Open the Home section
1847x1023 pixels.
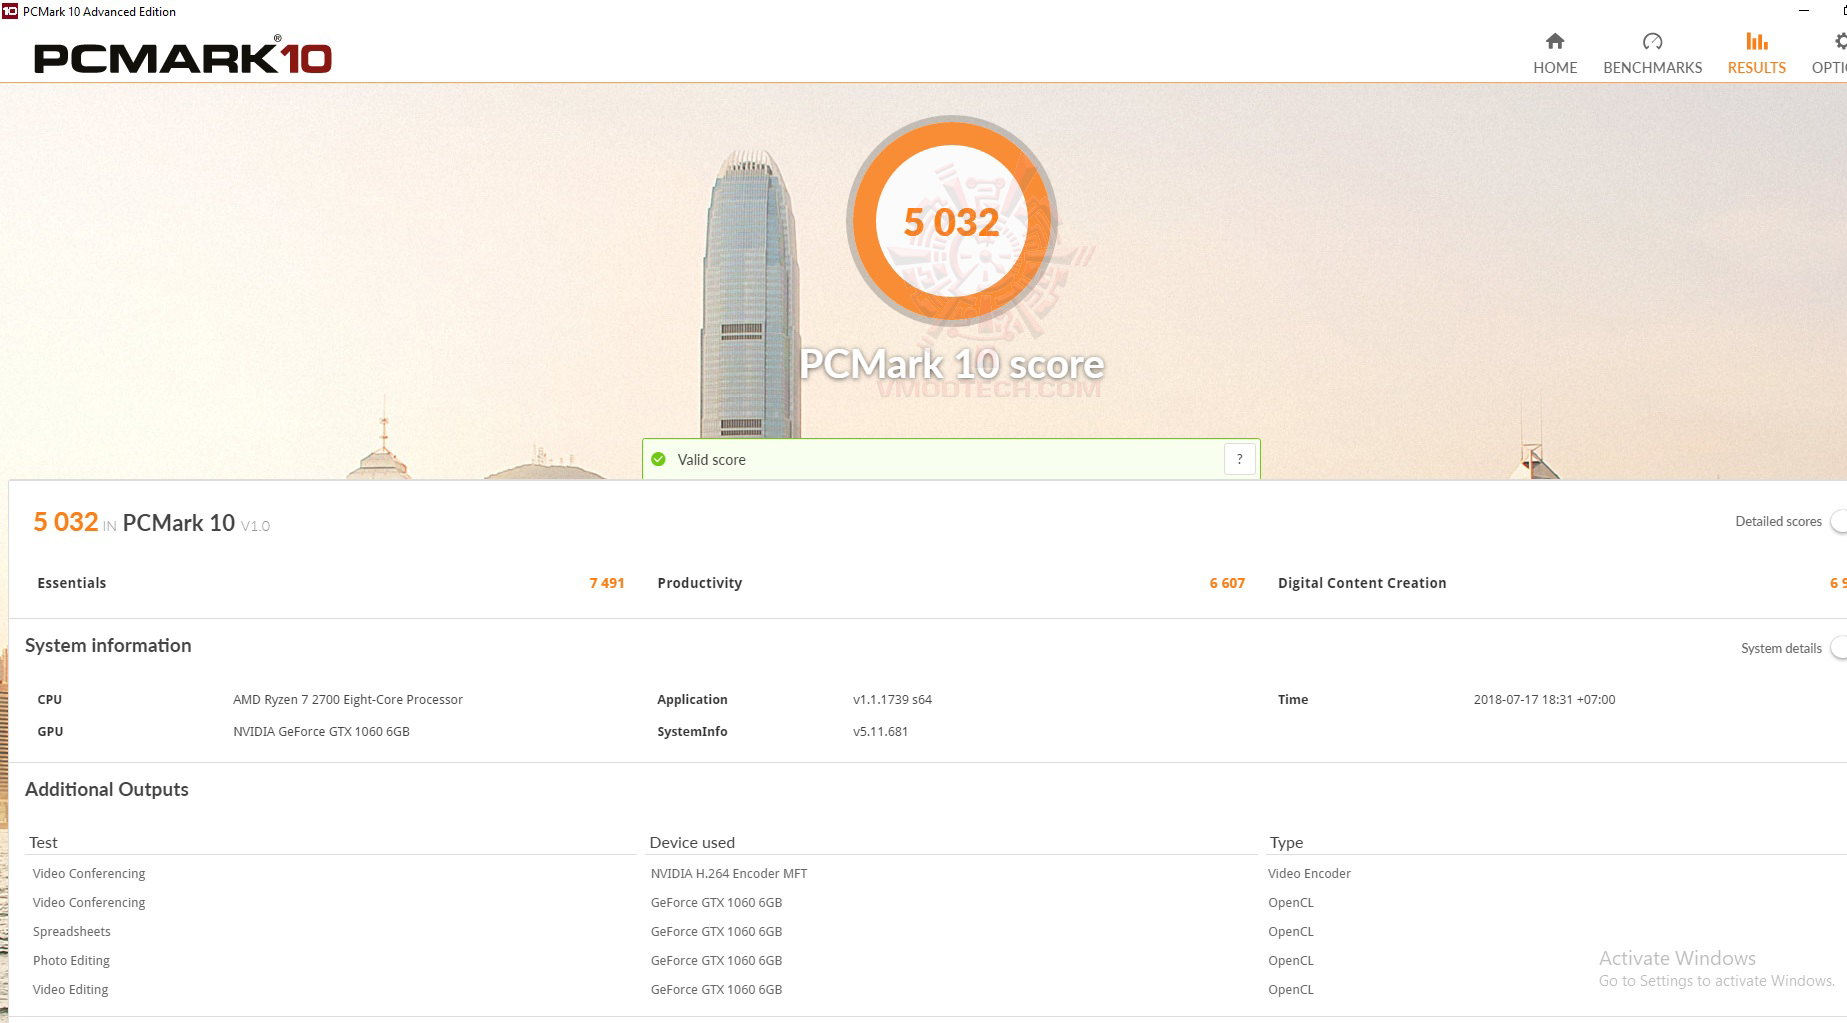coord(1554,54)
